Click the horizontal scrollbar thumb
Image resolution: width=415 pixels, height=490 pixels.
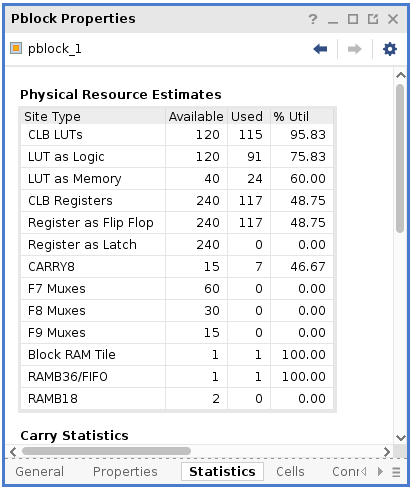click(106, 451)
